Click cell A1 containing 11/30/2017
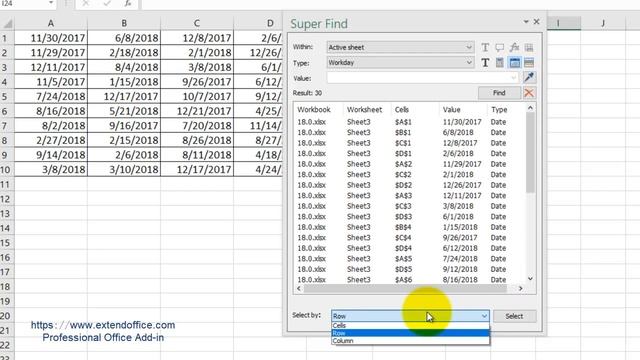 point(51,38)
